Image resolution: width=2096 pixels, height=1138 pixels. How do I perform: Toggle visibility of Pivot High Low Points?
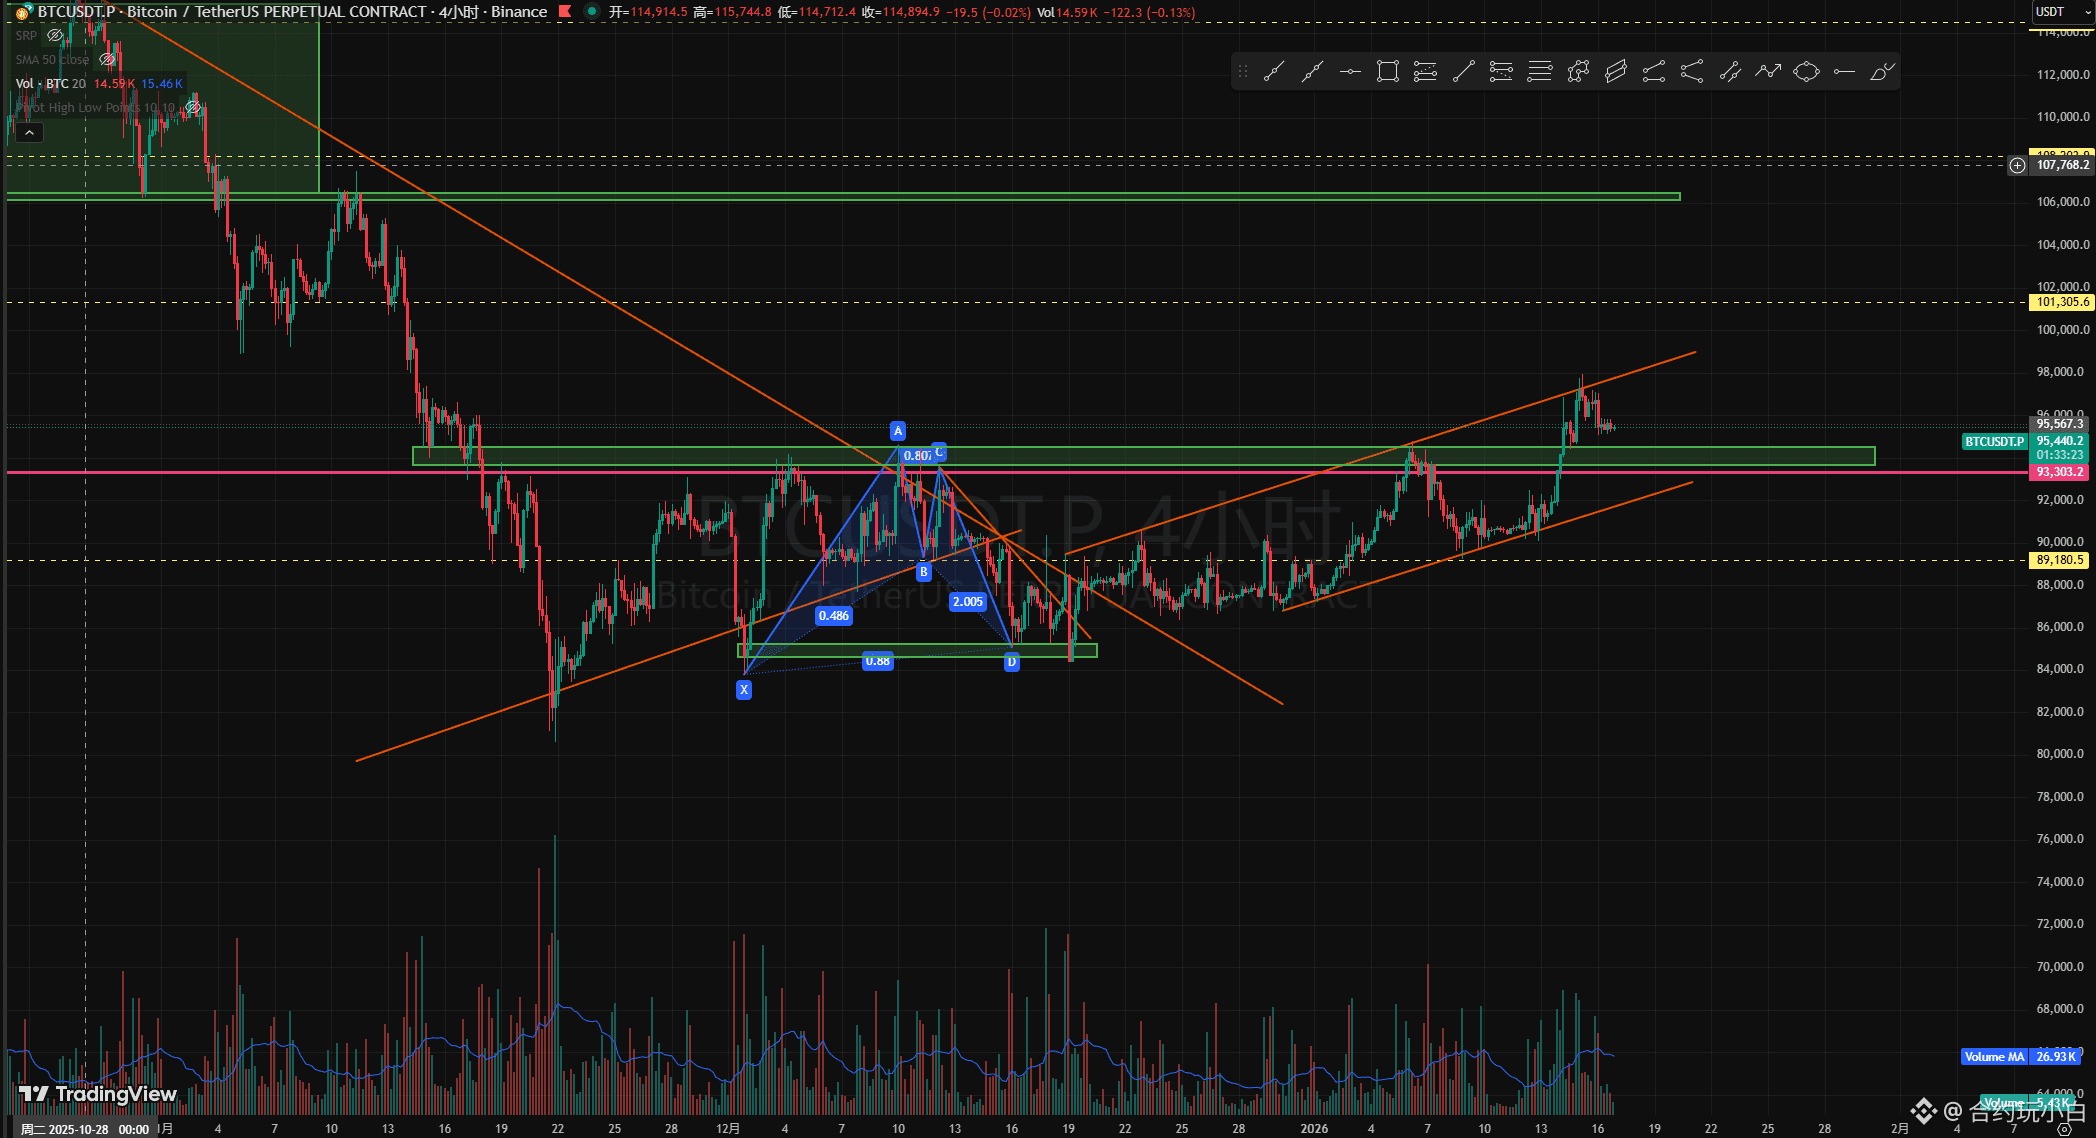click(x=194, y=107)
